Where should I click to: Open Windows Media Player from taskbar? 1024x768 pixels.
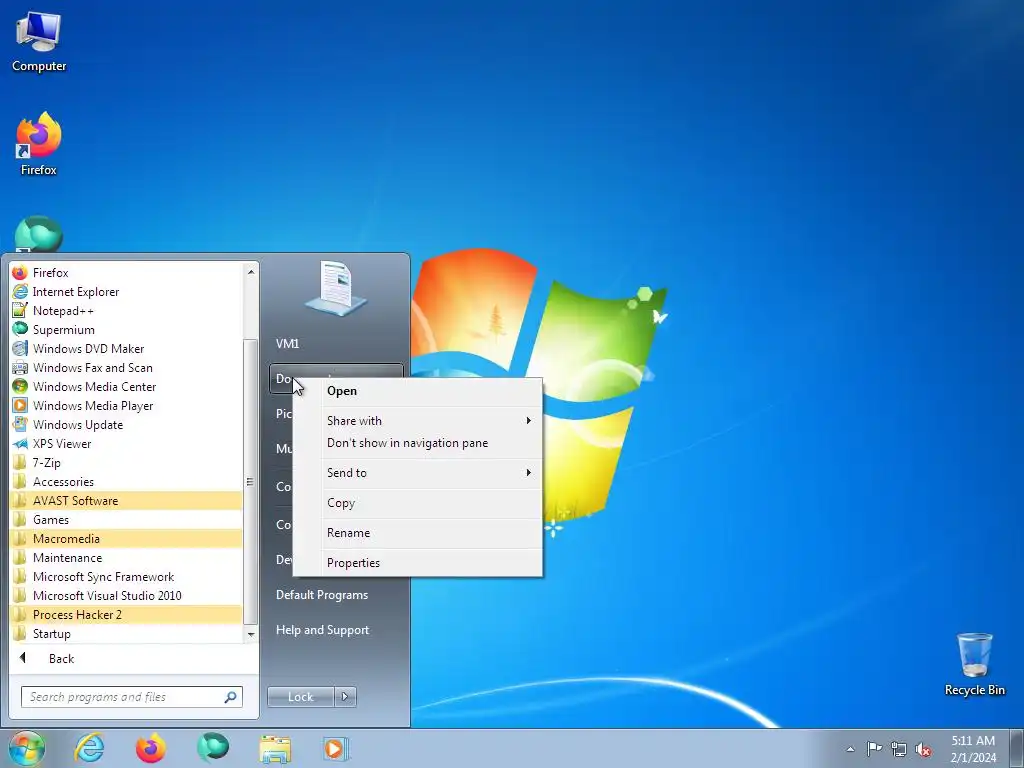pos(336,748)
